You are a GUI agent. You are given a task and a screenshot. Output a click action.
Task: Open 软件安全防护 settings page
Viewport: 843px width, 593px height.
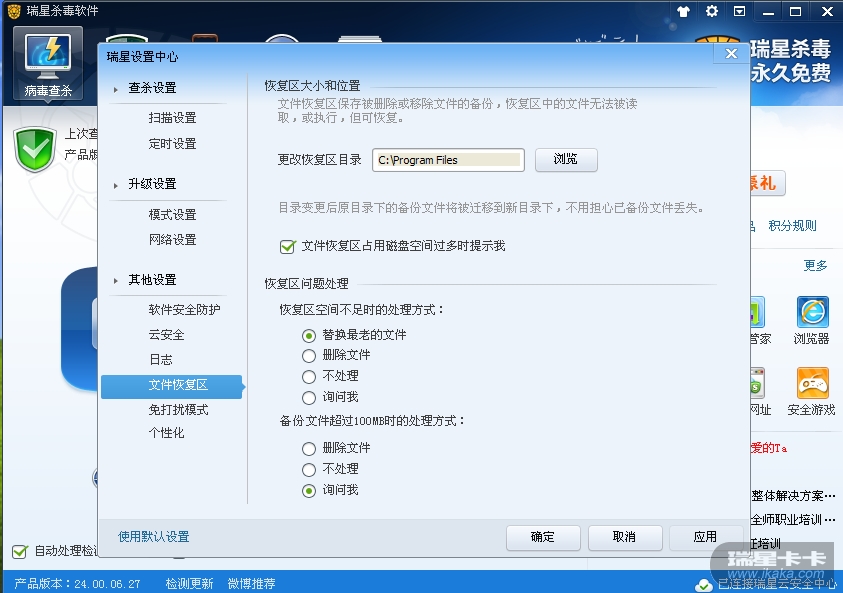click(x=184, y=310)
